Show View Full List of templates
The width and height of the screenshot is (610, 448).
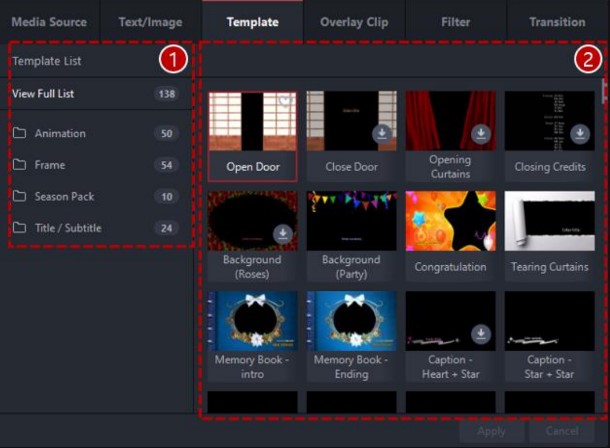43,94
